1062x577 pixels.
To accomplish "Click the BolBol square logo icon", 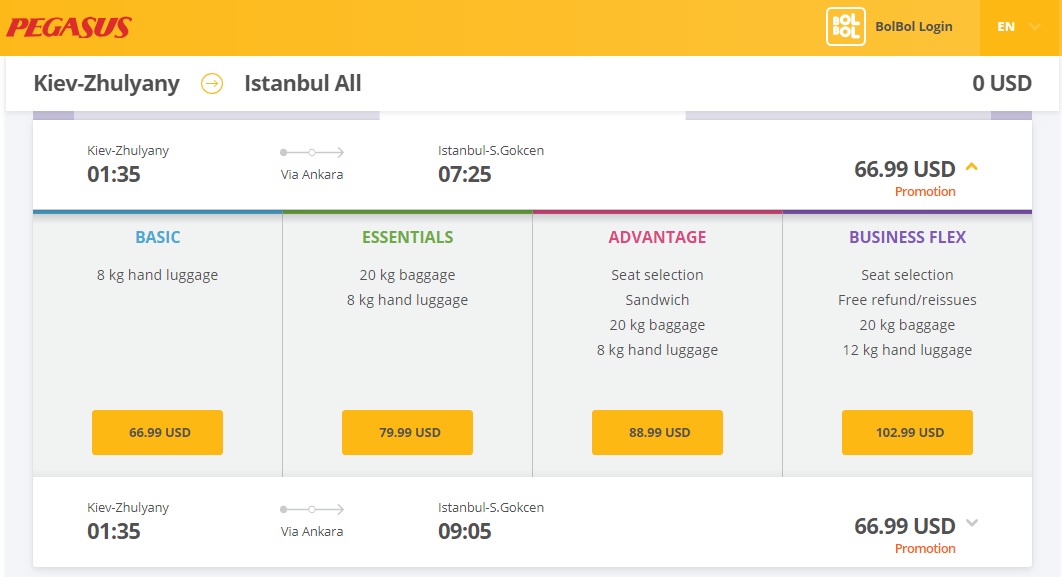I will 845,26.
